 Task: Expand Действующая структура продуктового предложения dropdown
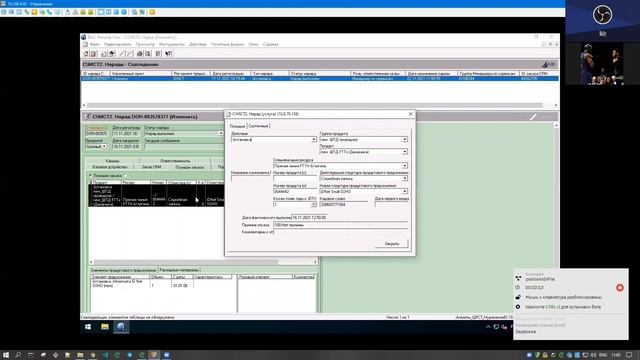click(x=404, y=178)
